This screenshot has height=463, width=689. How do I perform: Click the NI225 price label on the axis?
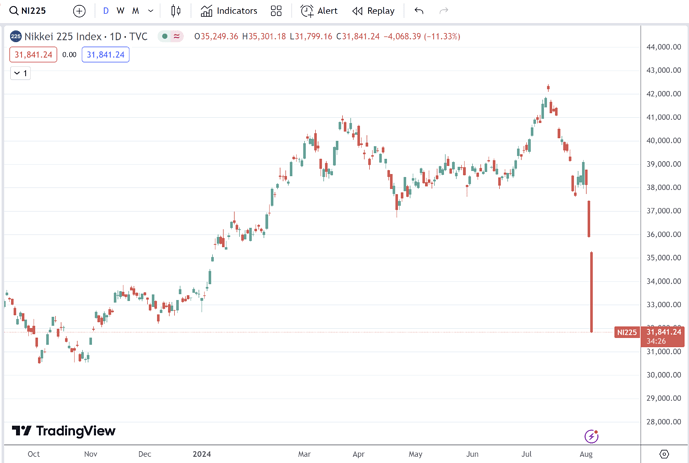[x=627, y=333]
